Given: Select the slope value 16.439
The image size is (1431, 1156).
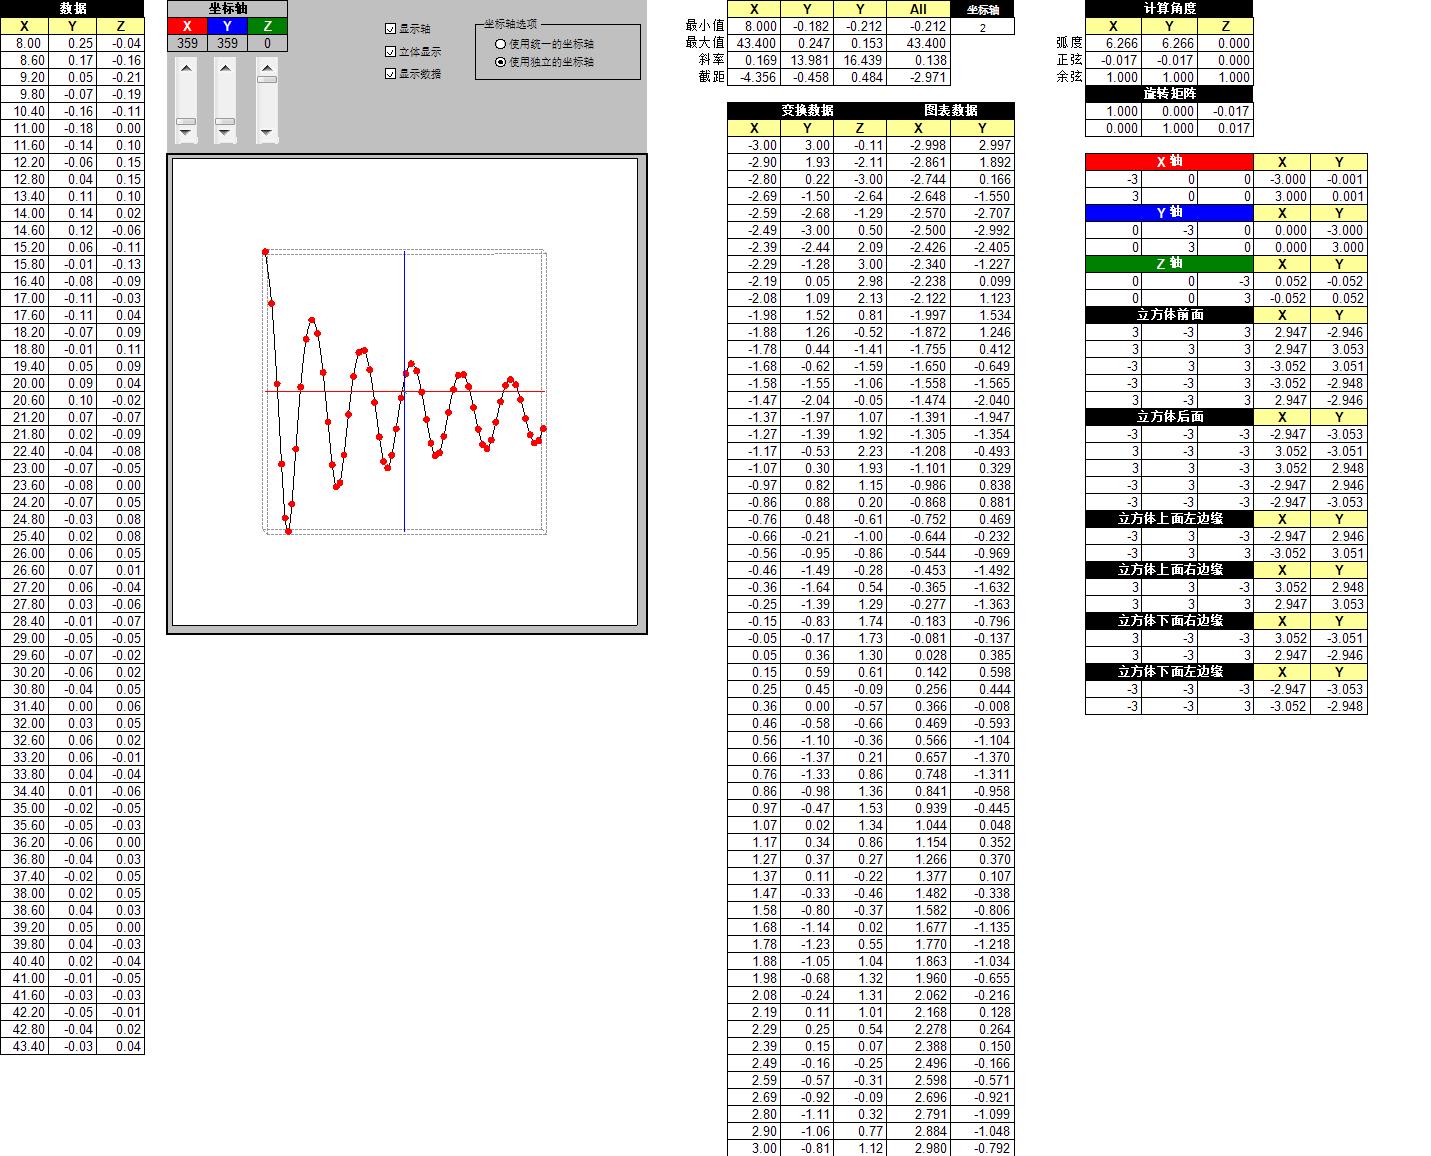Looking at the screenshot, I should click(861, 60).
